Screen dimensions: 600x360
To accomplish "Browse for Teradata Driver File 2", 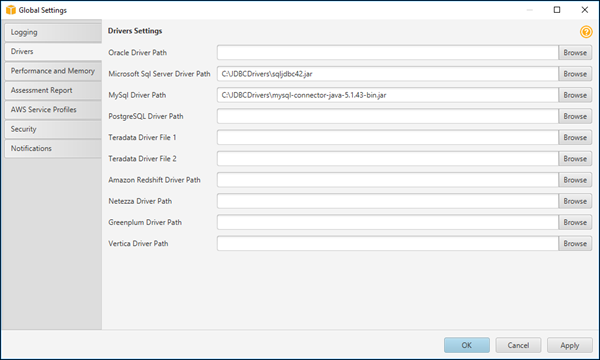I will click(x=575, y=159).
